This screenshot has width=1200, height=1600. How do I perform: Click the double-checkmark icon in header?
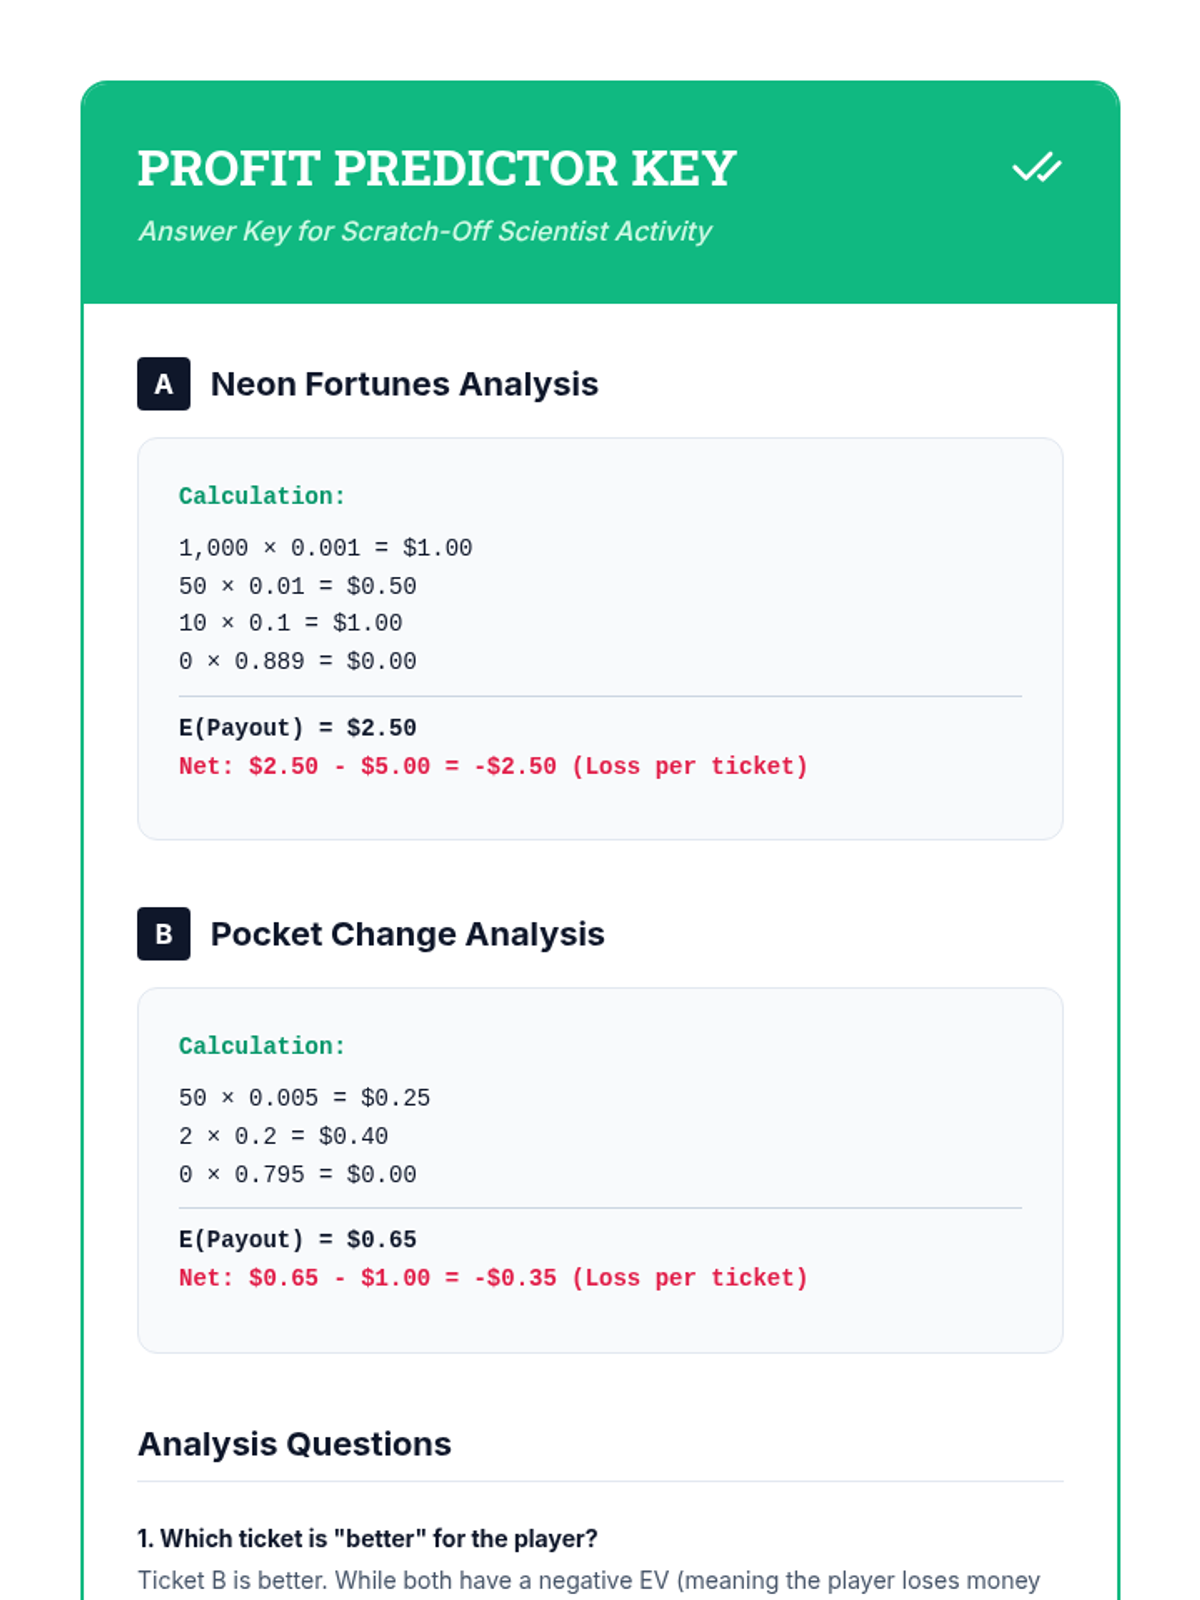click(x=1036, y=168)
